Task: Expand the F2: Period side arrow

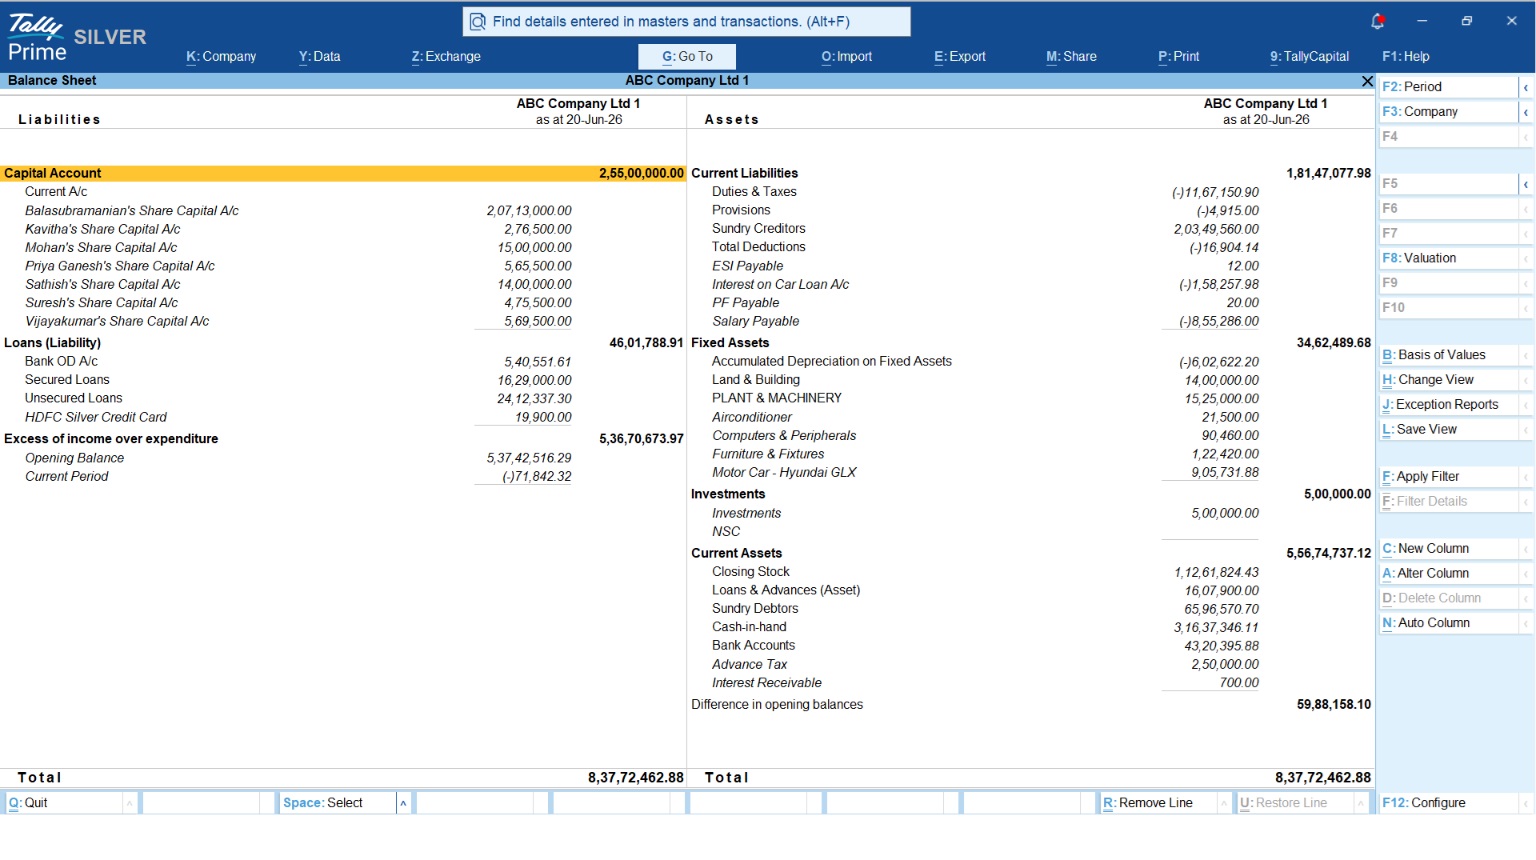Action: (x=1526, y=87)
